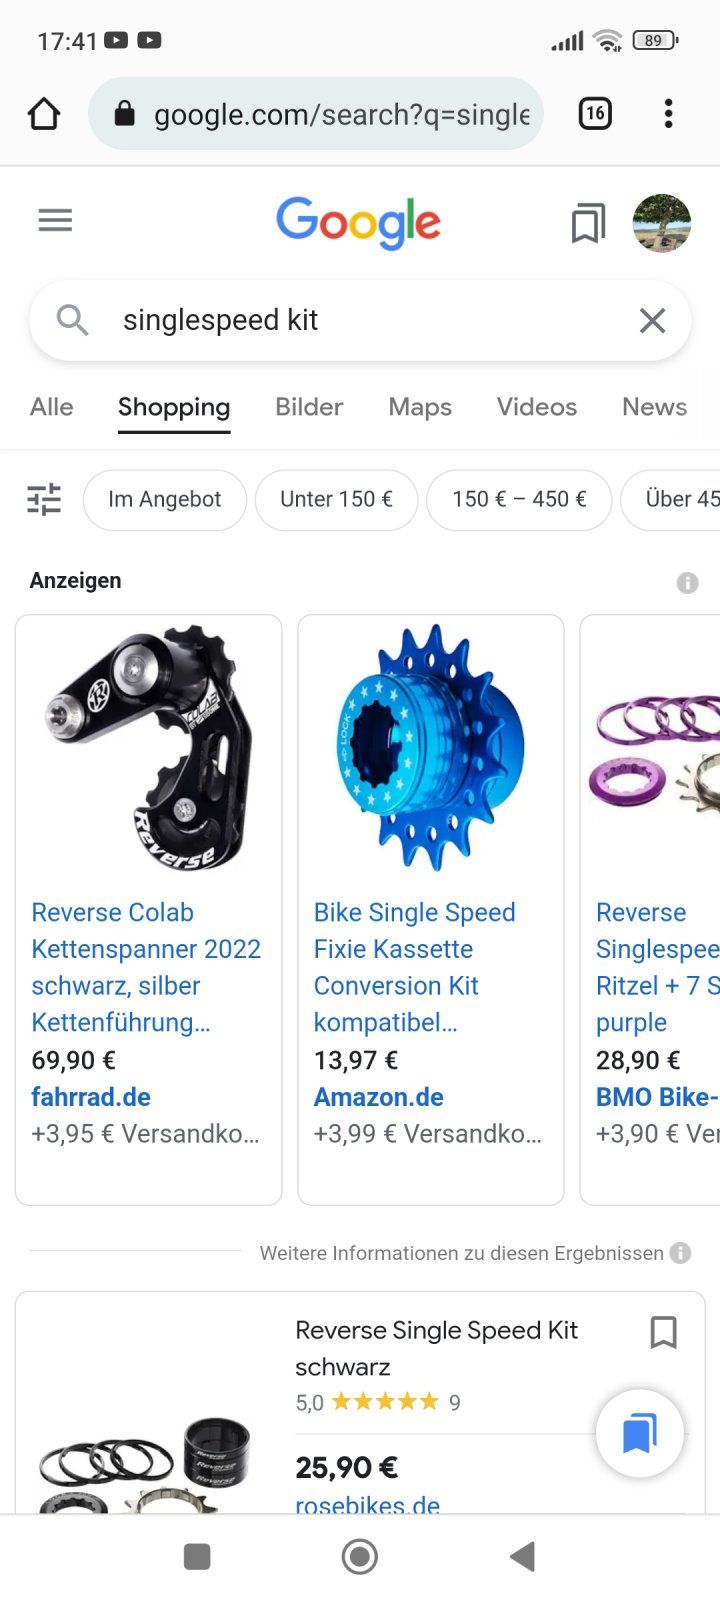Save Reverse Single Speed Kit with bookmark
This screenshot has height=1600, width=720.
pos(663,1332)
